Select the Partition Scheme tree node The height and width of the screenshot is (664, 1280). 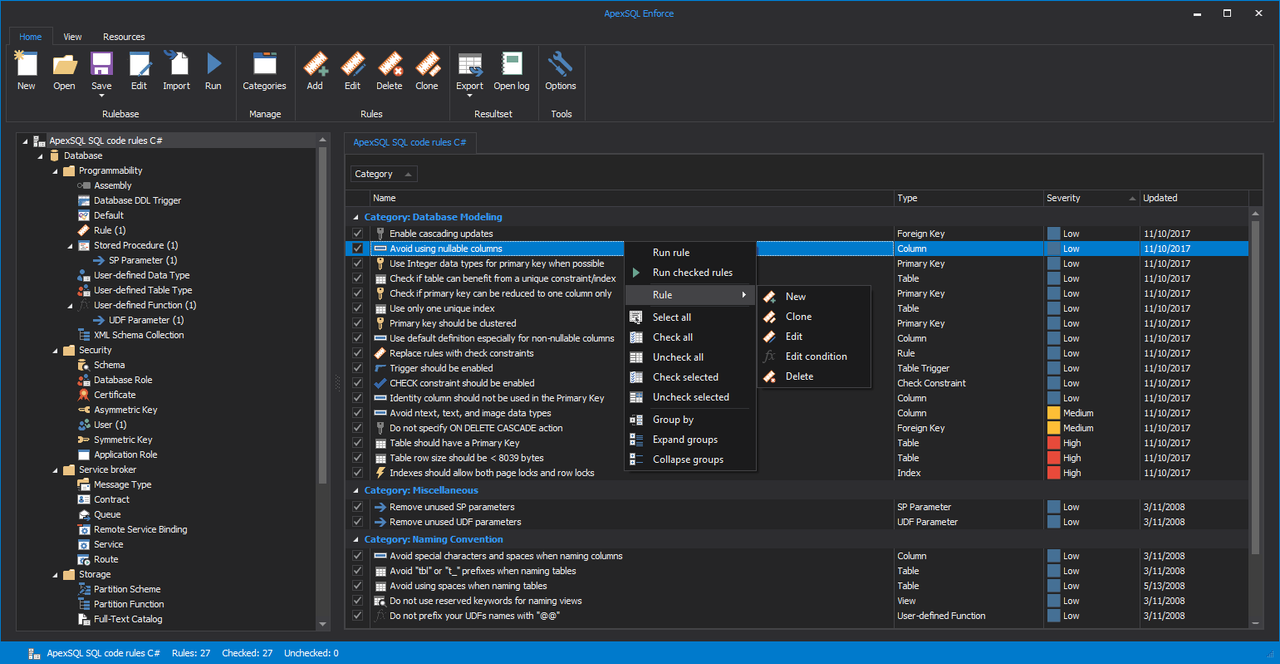point(128,589)
